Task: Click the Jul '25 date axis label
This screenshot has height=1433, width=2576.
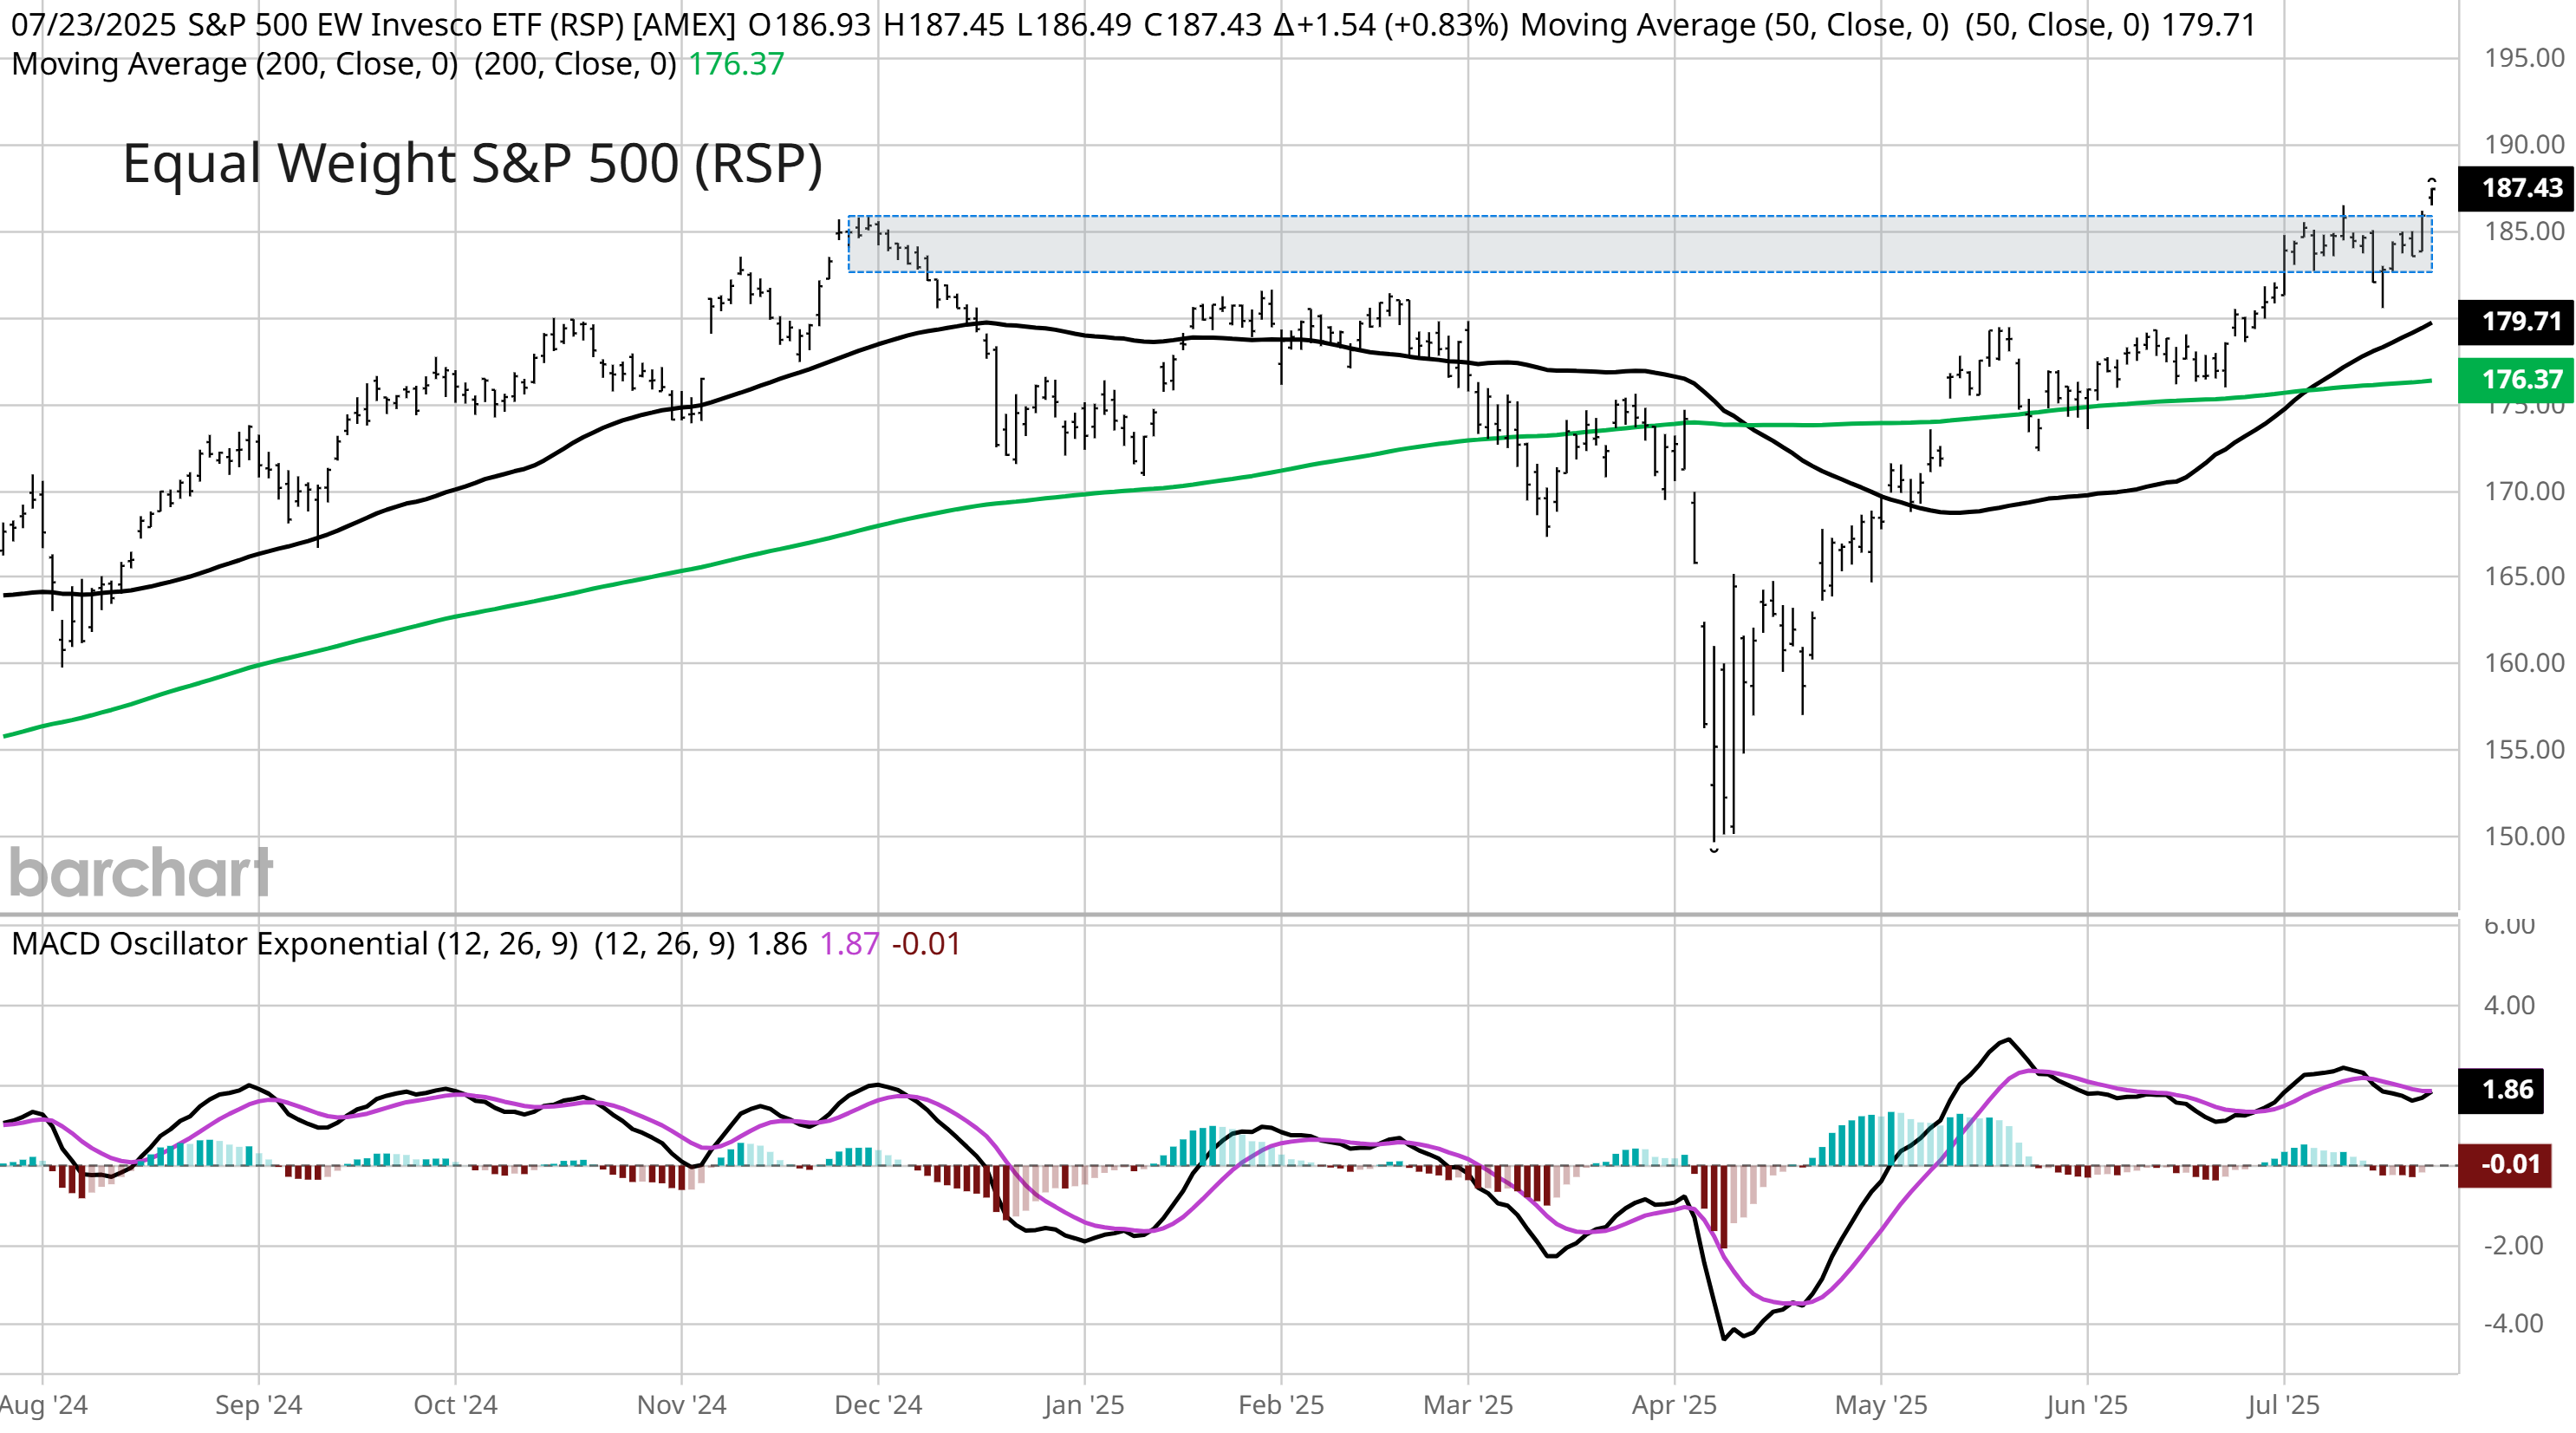Action: coord(2282,1405)
